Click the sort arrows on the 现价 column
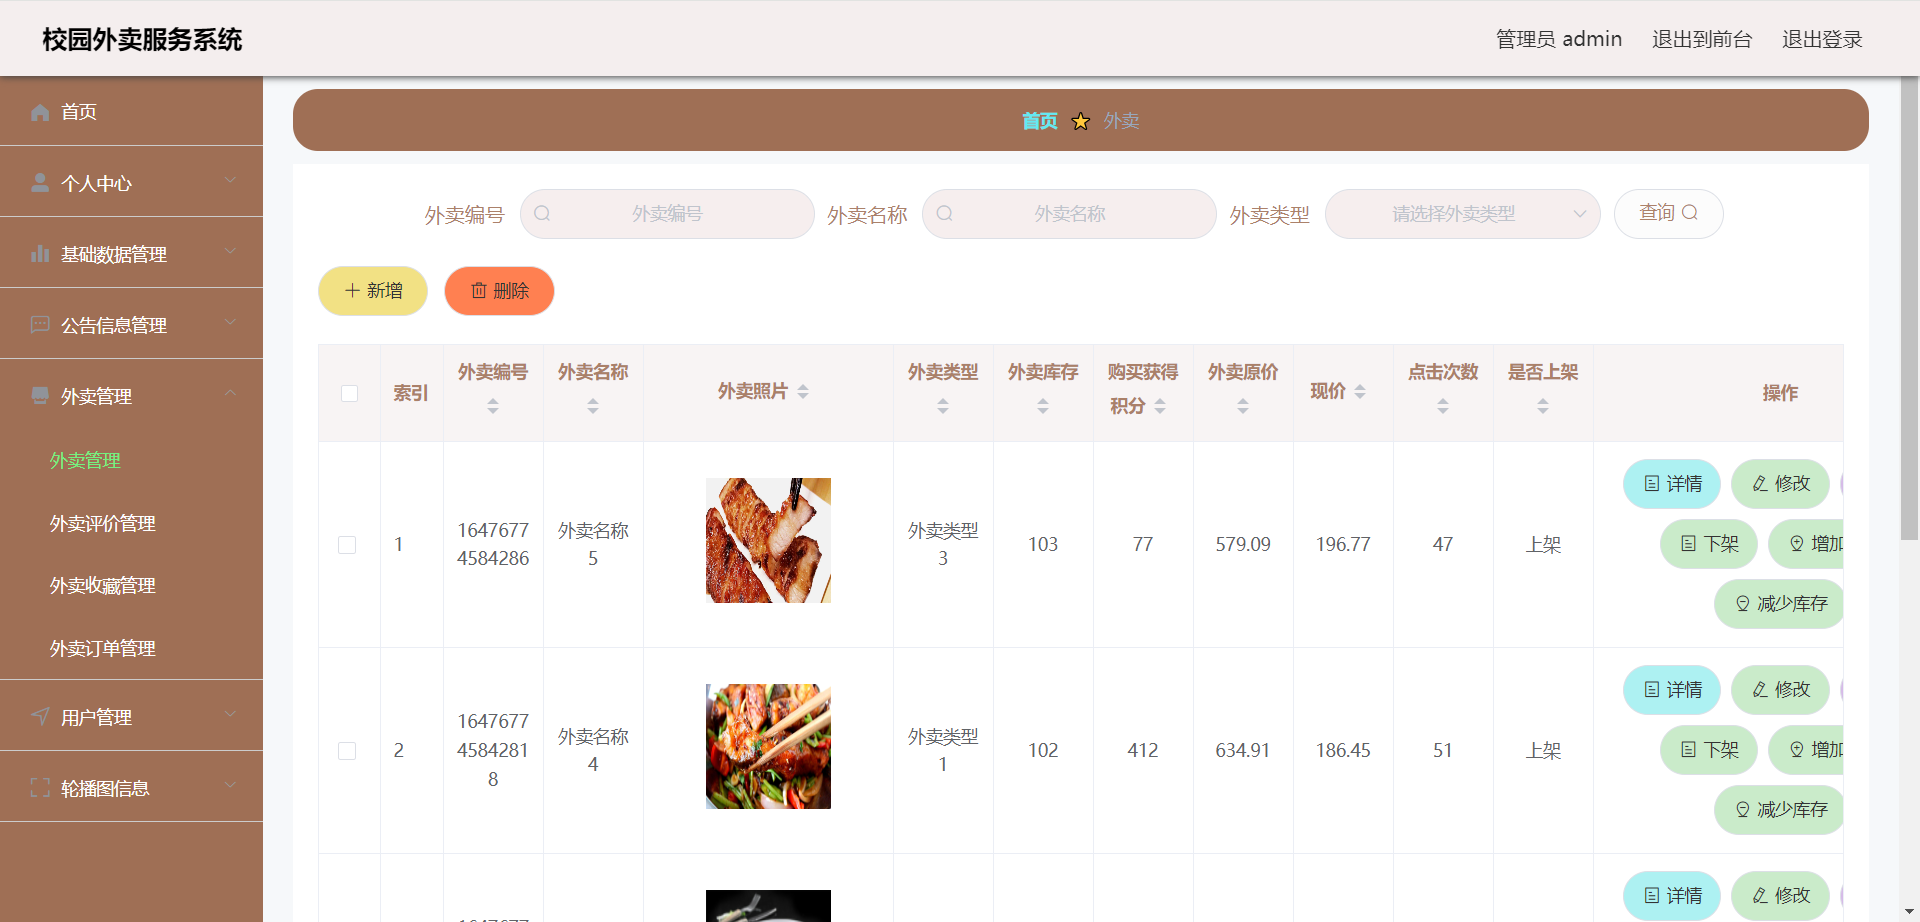 click(1360, 392)
